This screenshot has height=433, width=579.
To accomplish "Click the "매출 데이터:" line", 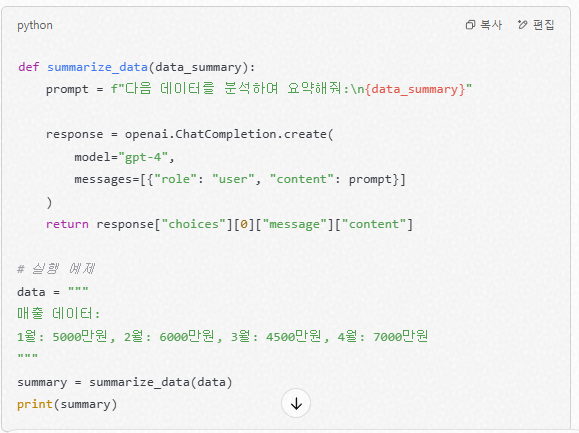I will click(x=58, y=314).
